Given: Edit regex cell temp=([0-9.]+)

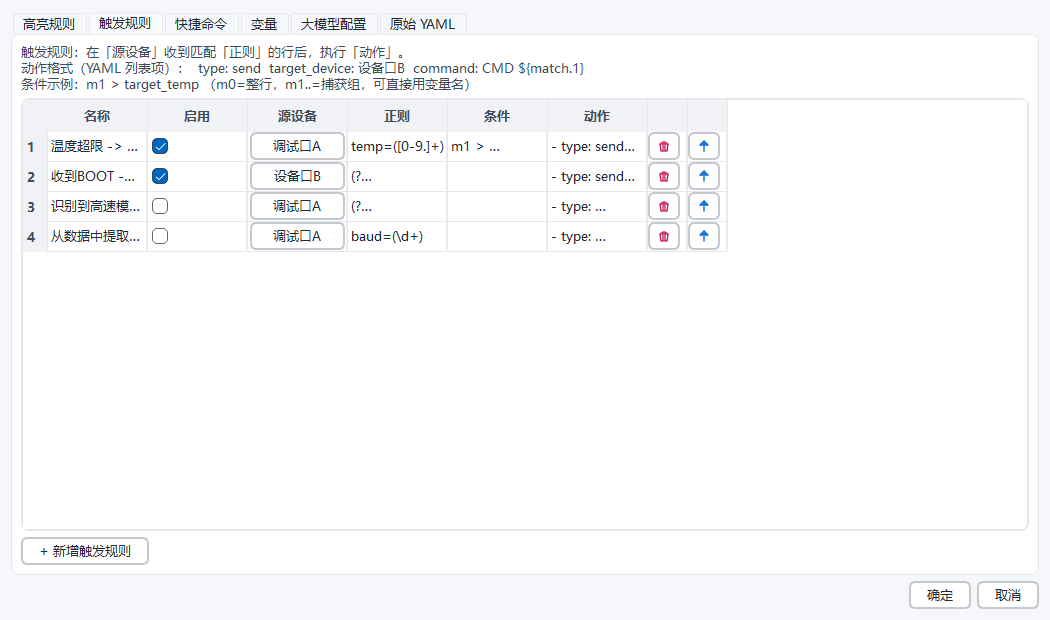Looking at the screenshot, I should click(x=397, y=146).
